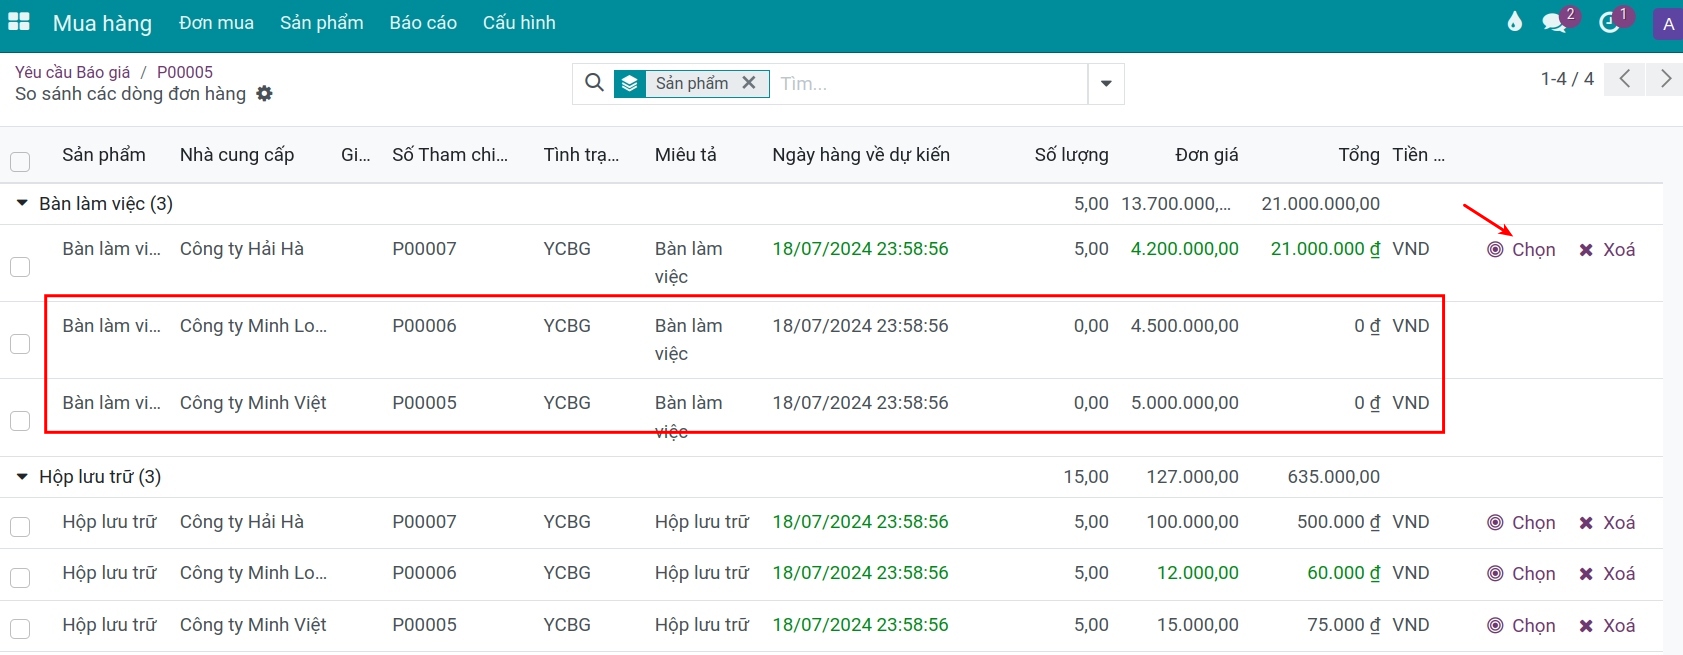Sort by the Đơn giá column header

tap(1207, 155)
